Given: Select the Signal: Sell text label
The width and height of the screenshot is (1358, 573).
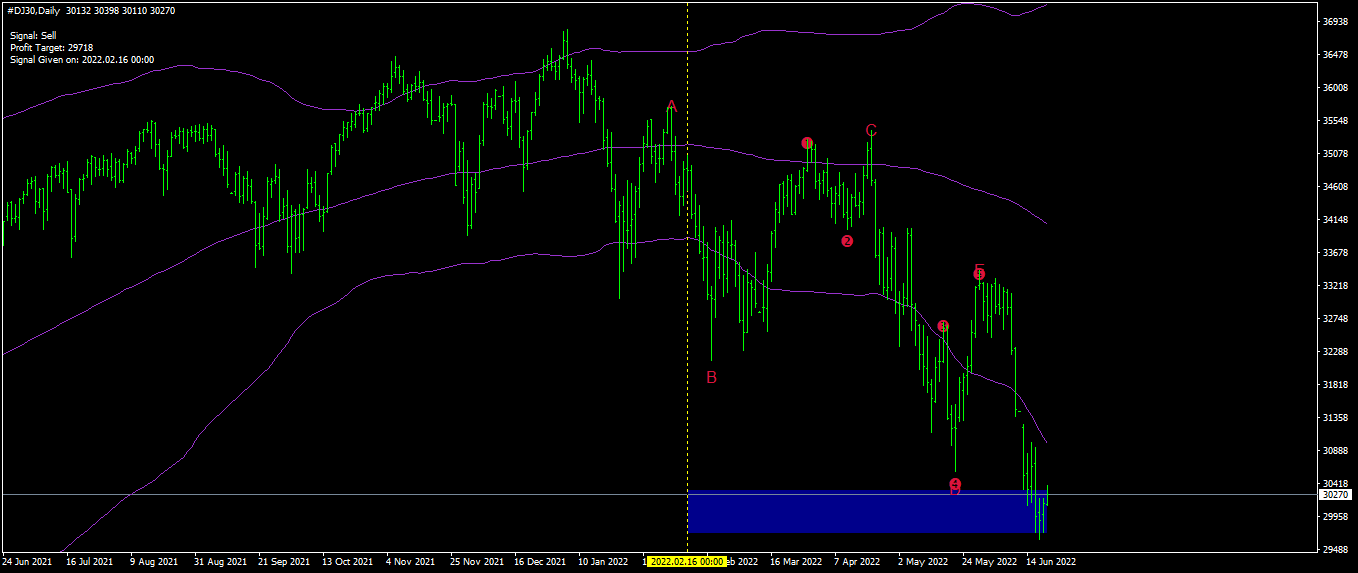Looking at the screenshot, I should coord(33,35).
